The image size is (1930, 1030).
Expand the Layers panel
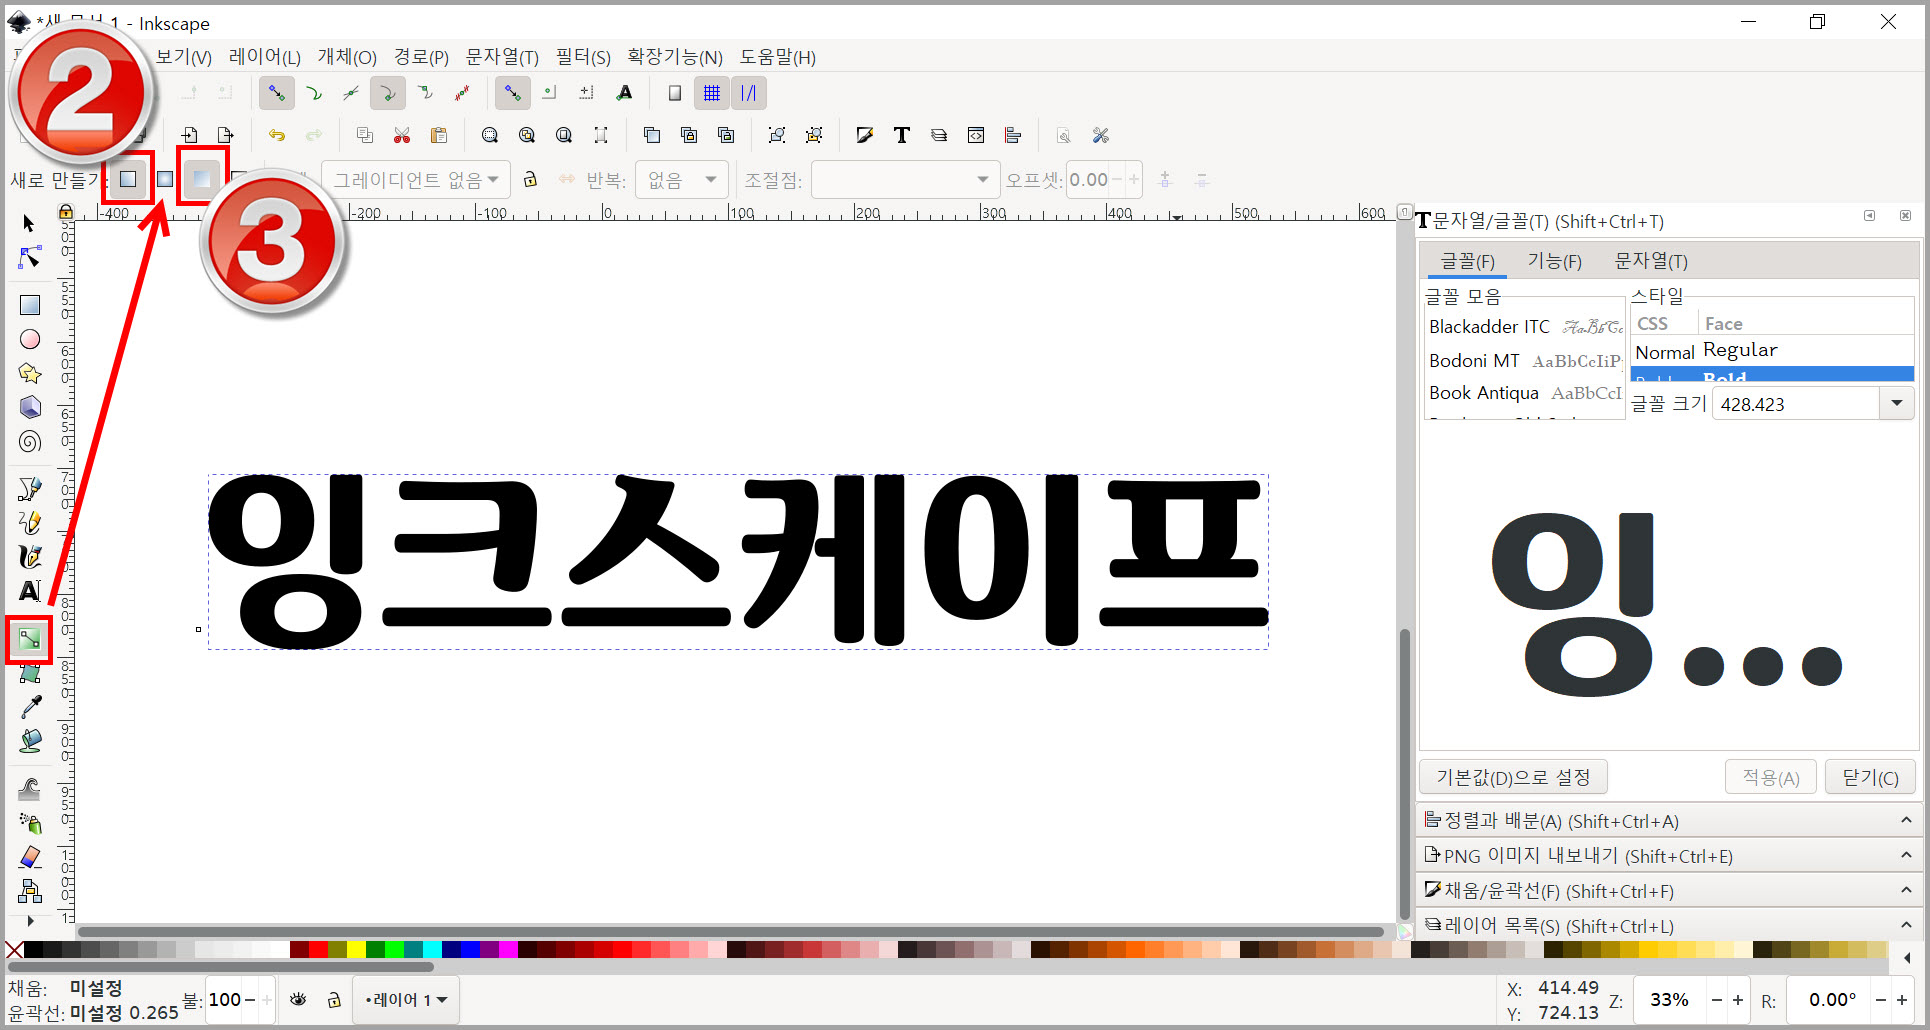tap(1669, 926)
